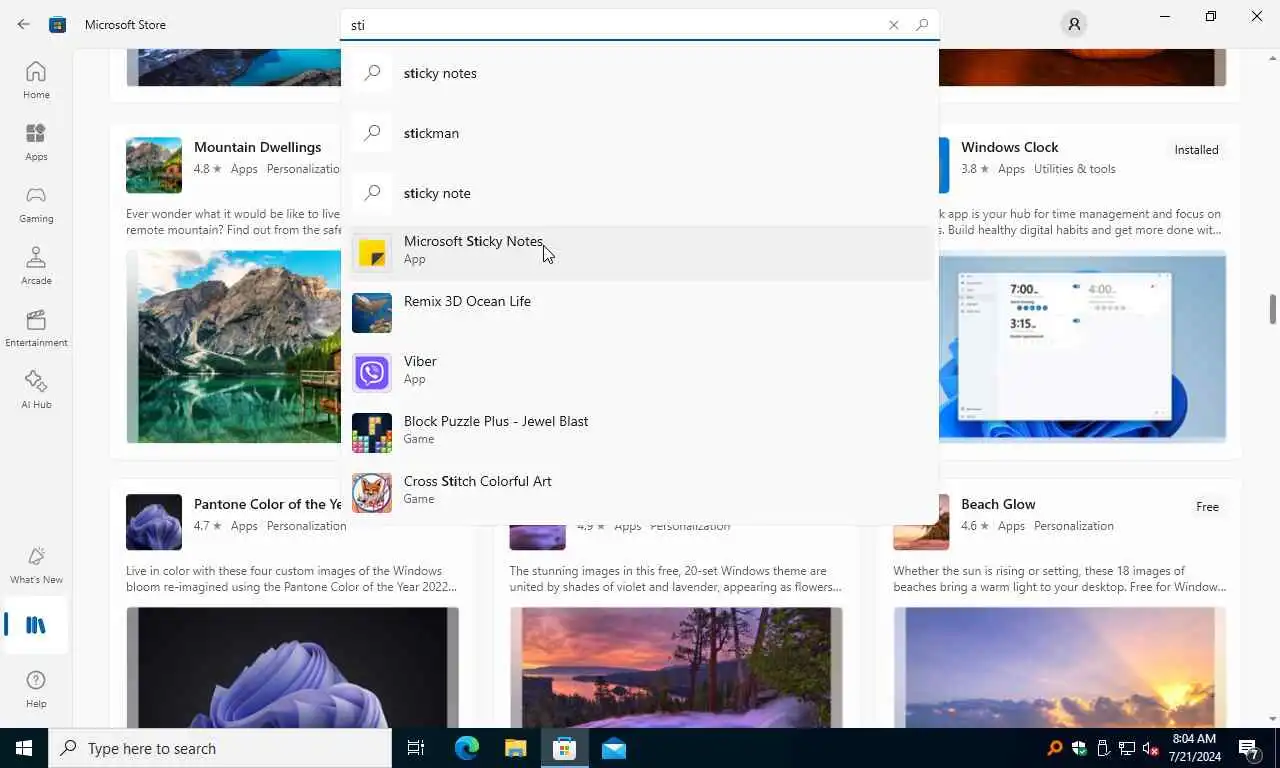This screenshot has width=1280, height=768.
Task: Launch Microsoft Edge from the taskbar
Action: [467, 748]
